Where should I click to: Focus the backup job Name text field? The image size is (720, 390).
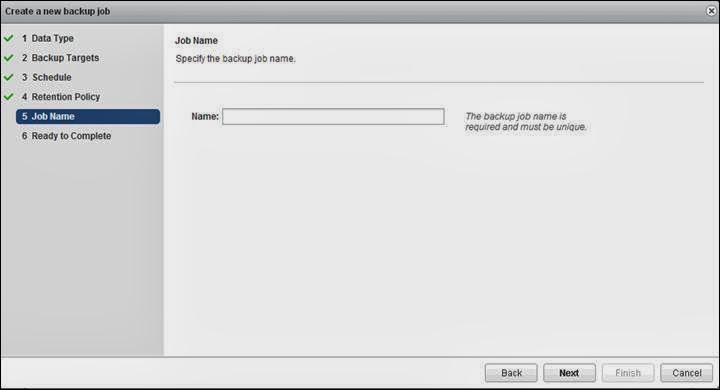click(333, 117)
